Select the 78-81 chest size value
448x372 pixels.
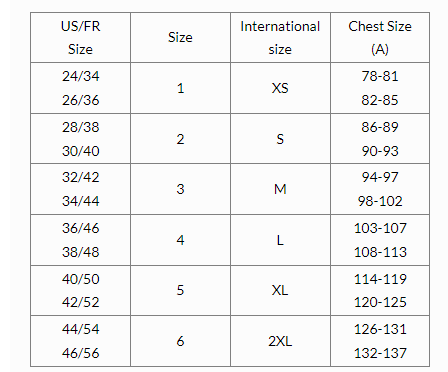point(380,76)
